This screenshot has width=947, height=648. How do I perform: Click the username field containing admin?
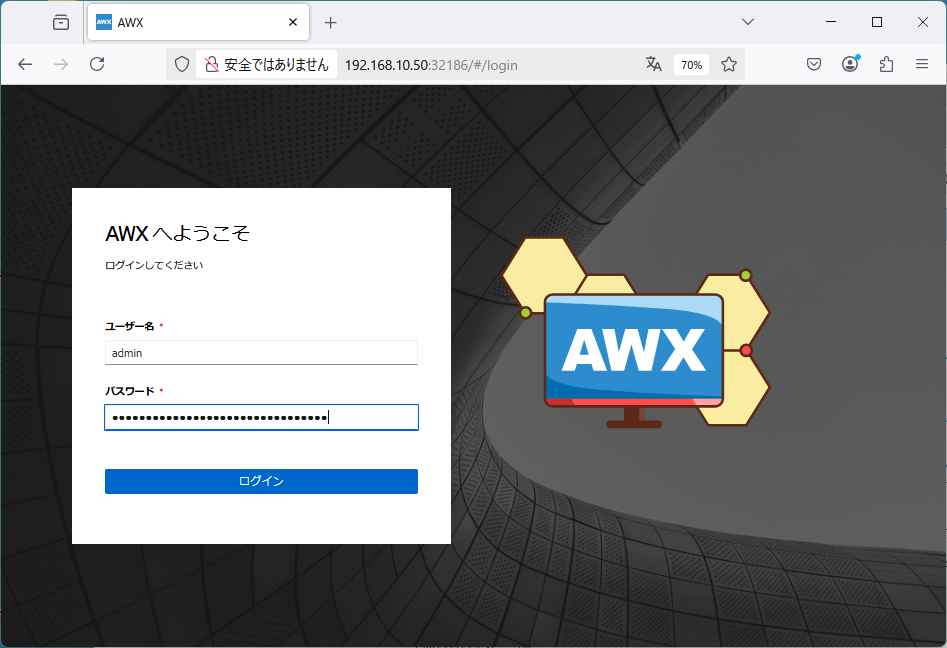(262, 353)
